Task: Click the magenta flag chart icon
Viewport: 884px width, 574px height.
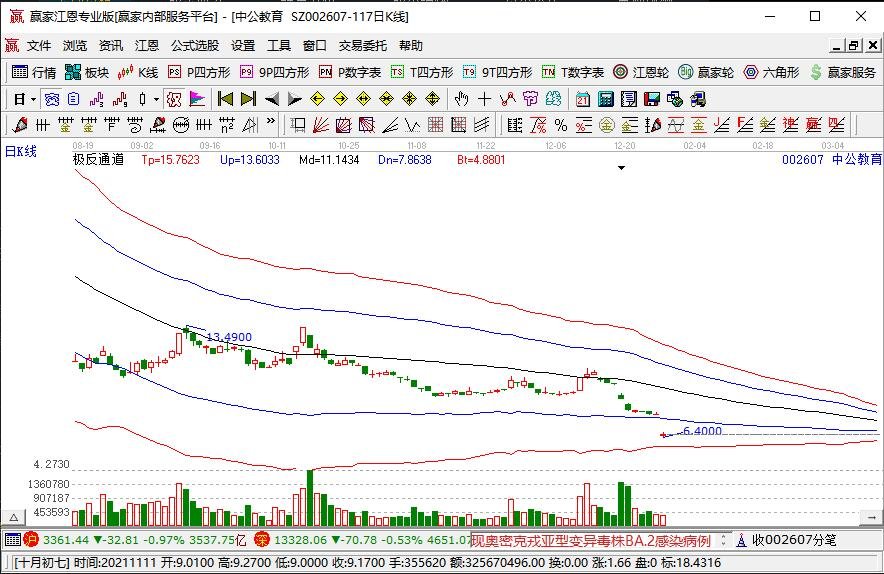Action: (x=197, y=100)
